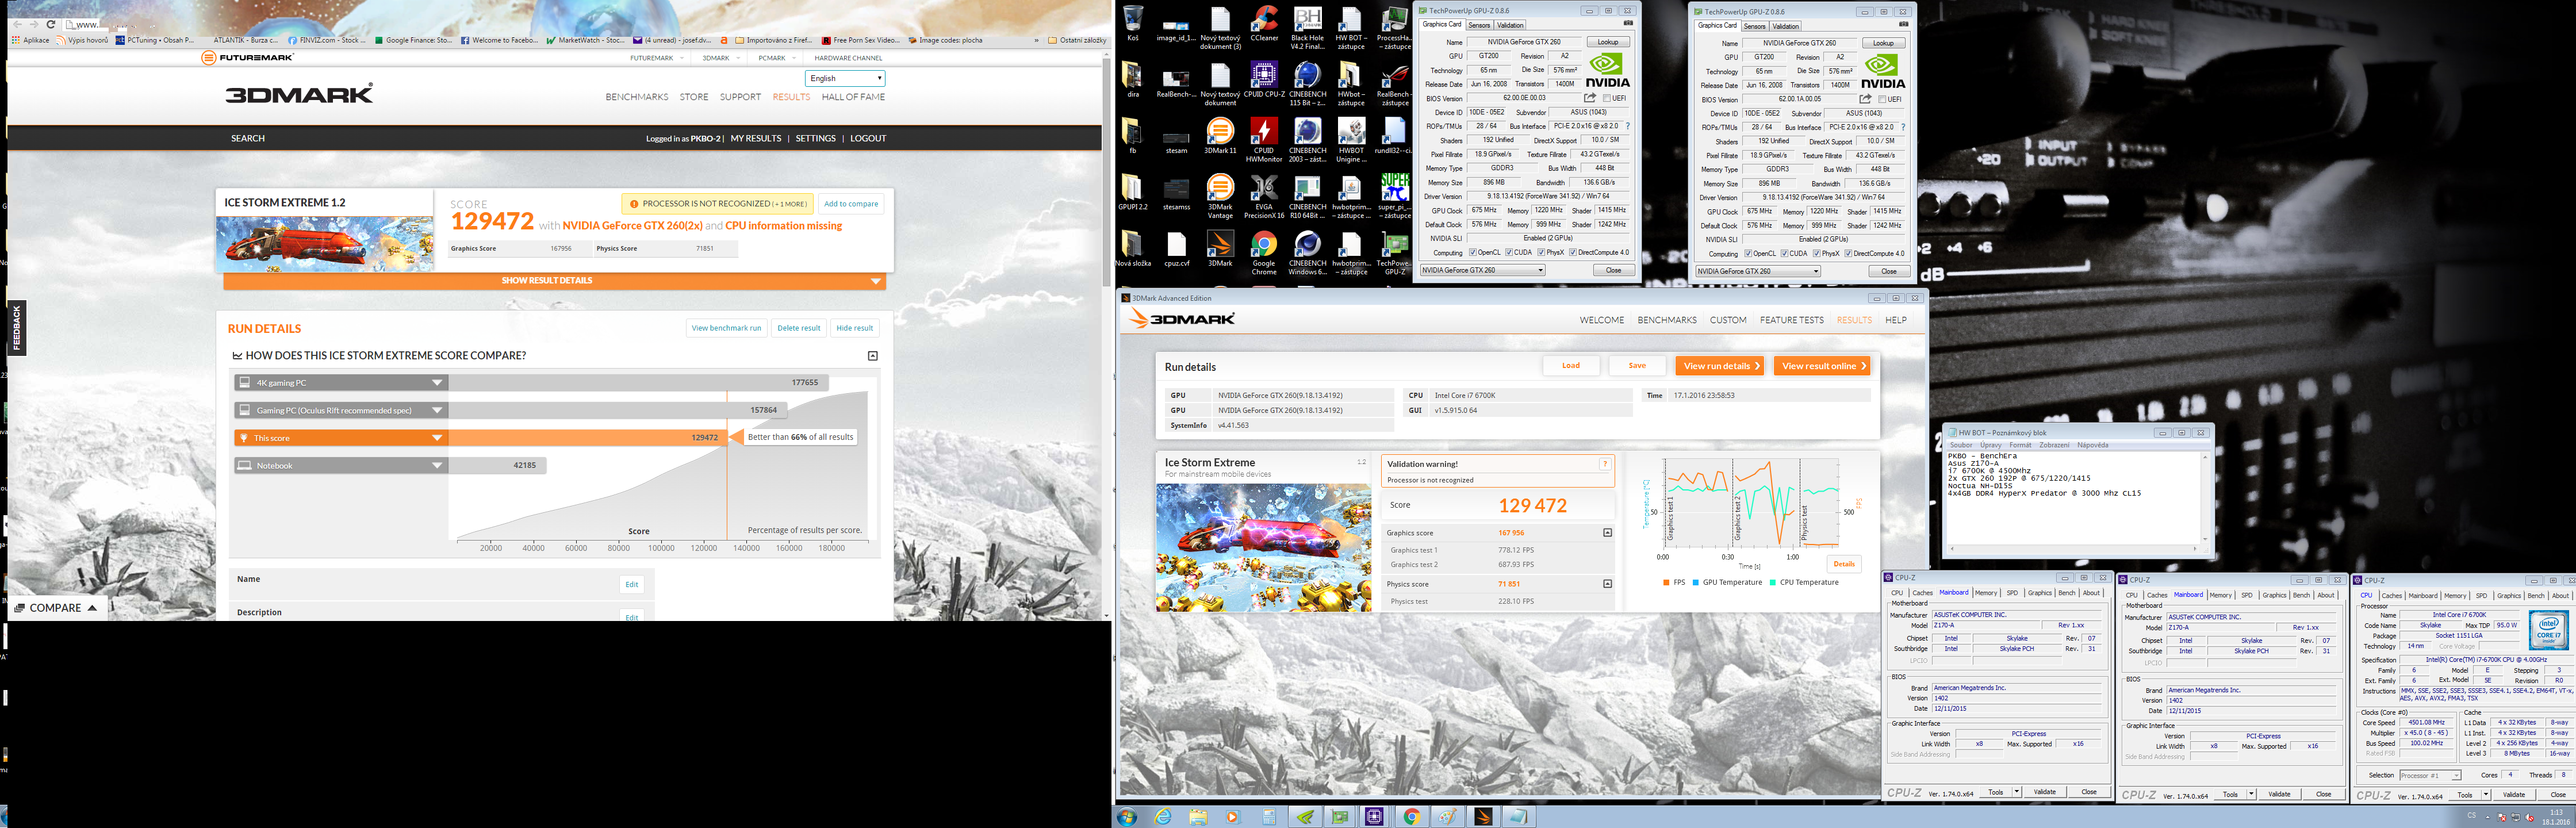Expand Graphics score details in 3DMark app

(1607, 533)
